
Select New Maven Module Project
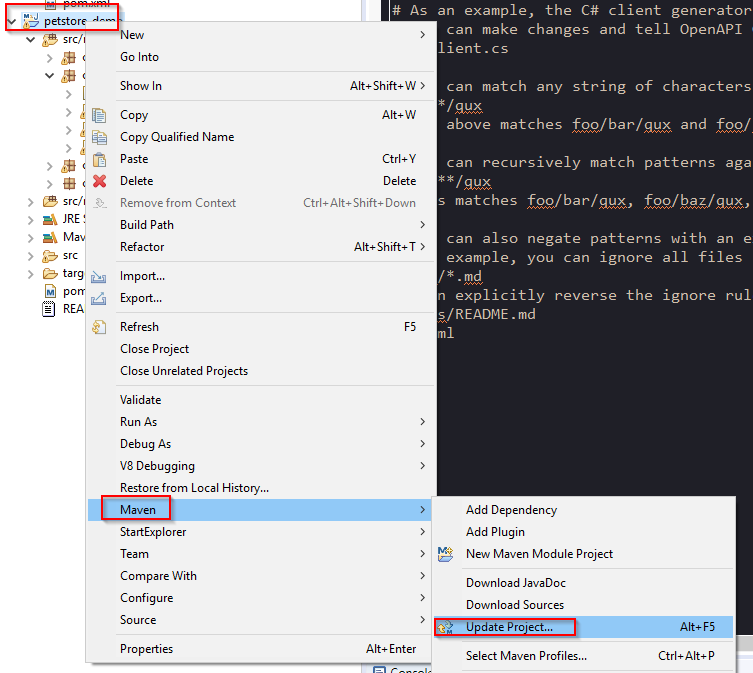(x=584, y=554)
